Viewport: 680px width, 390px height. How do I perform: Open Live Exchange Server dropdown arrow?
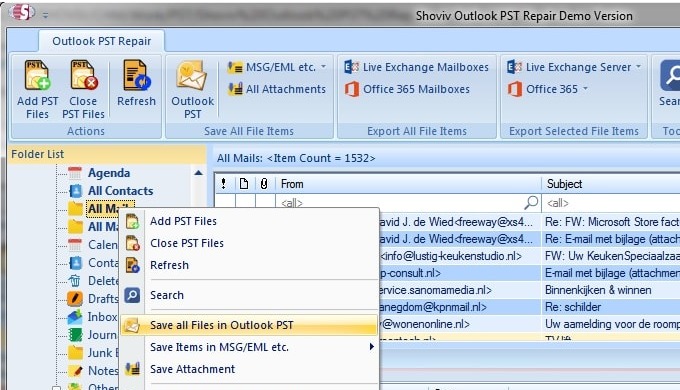(x=638, y=67)
